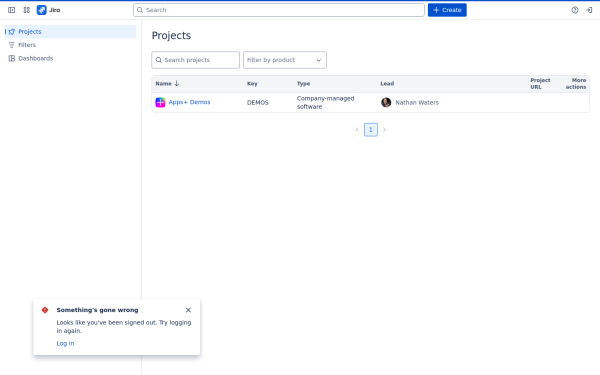Go to the next page chevron
600x375 pixels.
(x=385, y=130)
